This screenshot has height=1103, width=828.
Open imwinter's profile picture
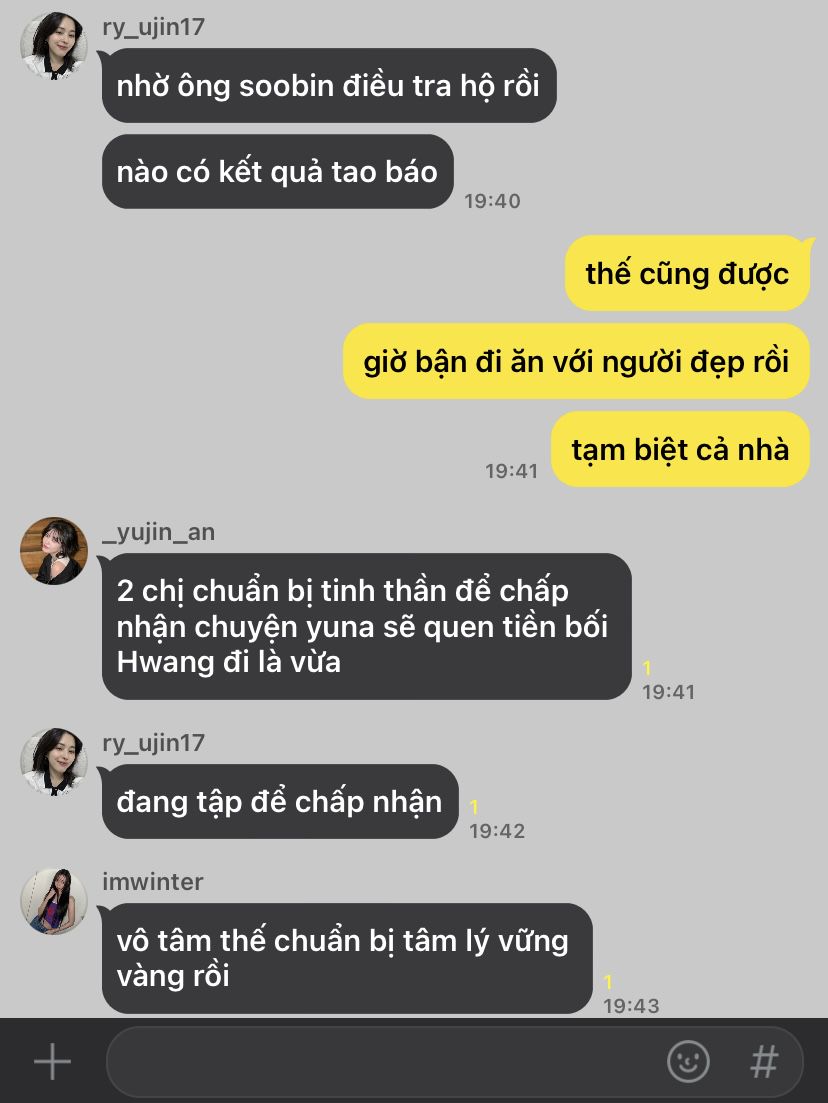[x=54, y=901]
